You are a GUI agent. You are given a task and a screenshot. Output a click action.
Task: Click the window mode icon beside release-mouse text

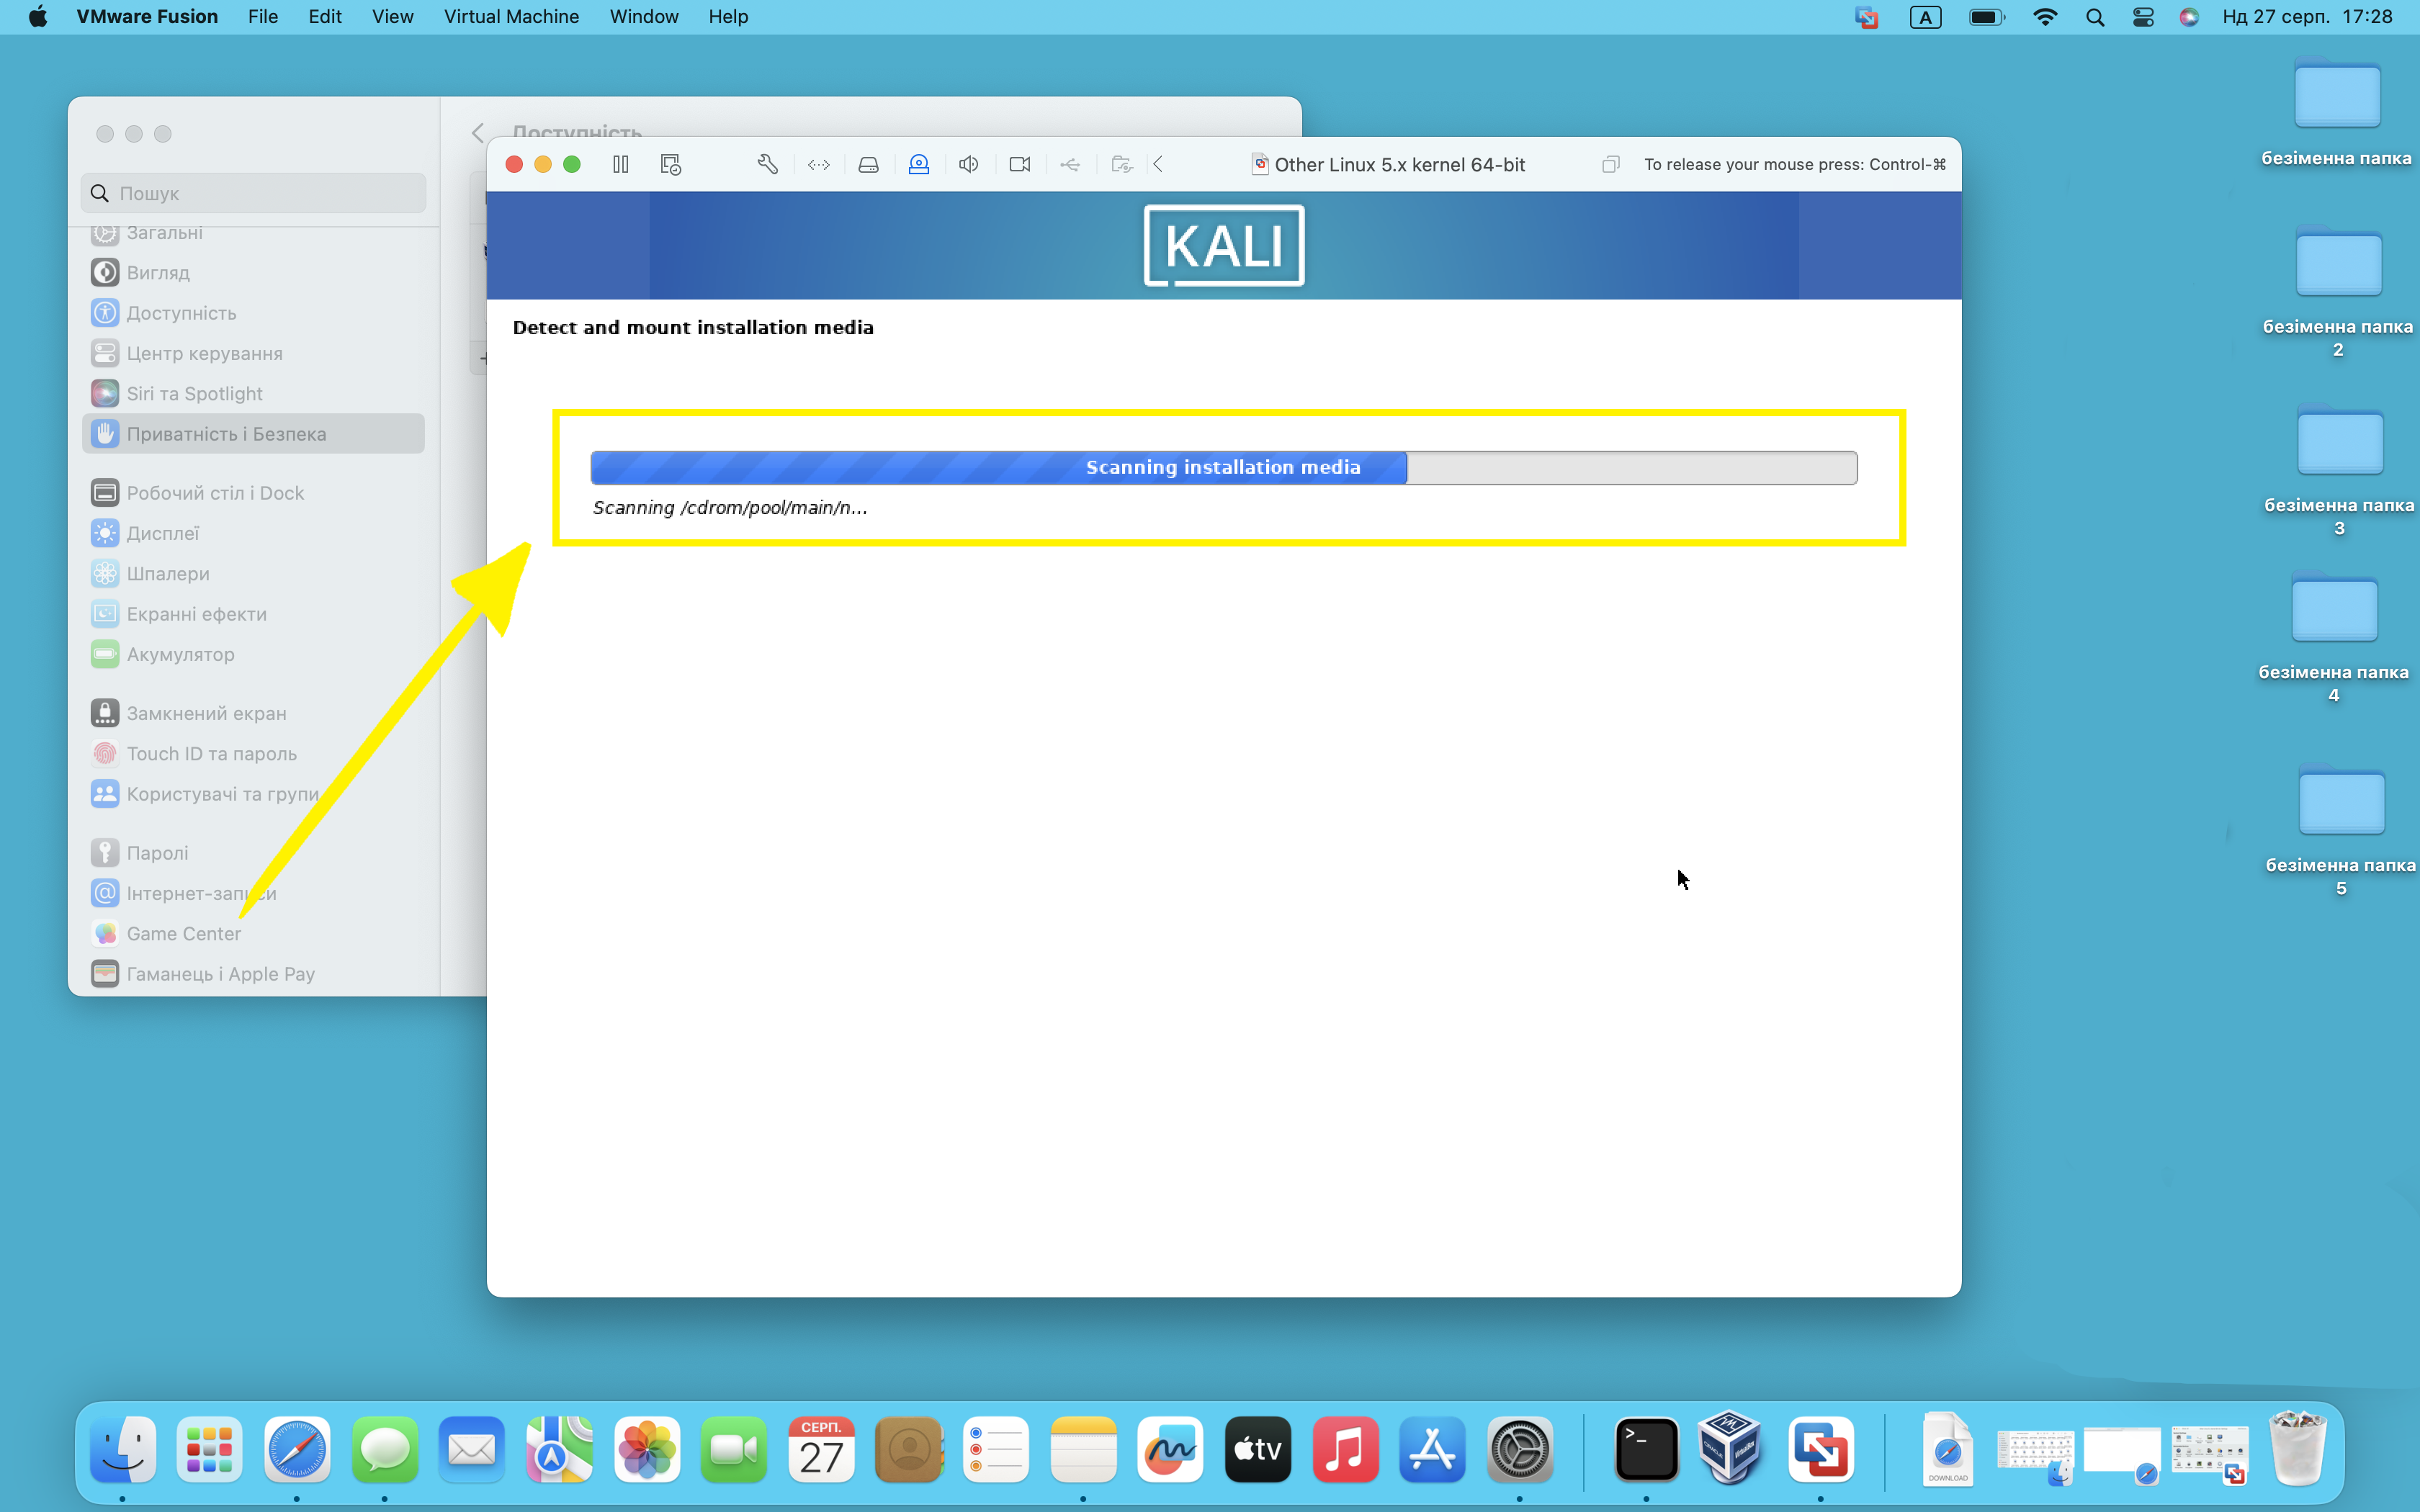click(1610, 164)
